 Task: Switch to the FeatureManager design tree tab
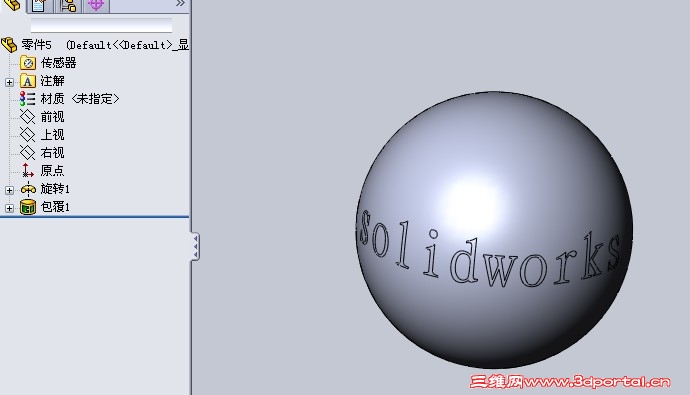(12, 5)
